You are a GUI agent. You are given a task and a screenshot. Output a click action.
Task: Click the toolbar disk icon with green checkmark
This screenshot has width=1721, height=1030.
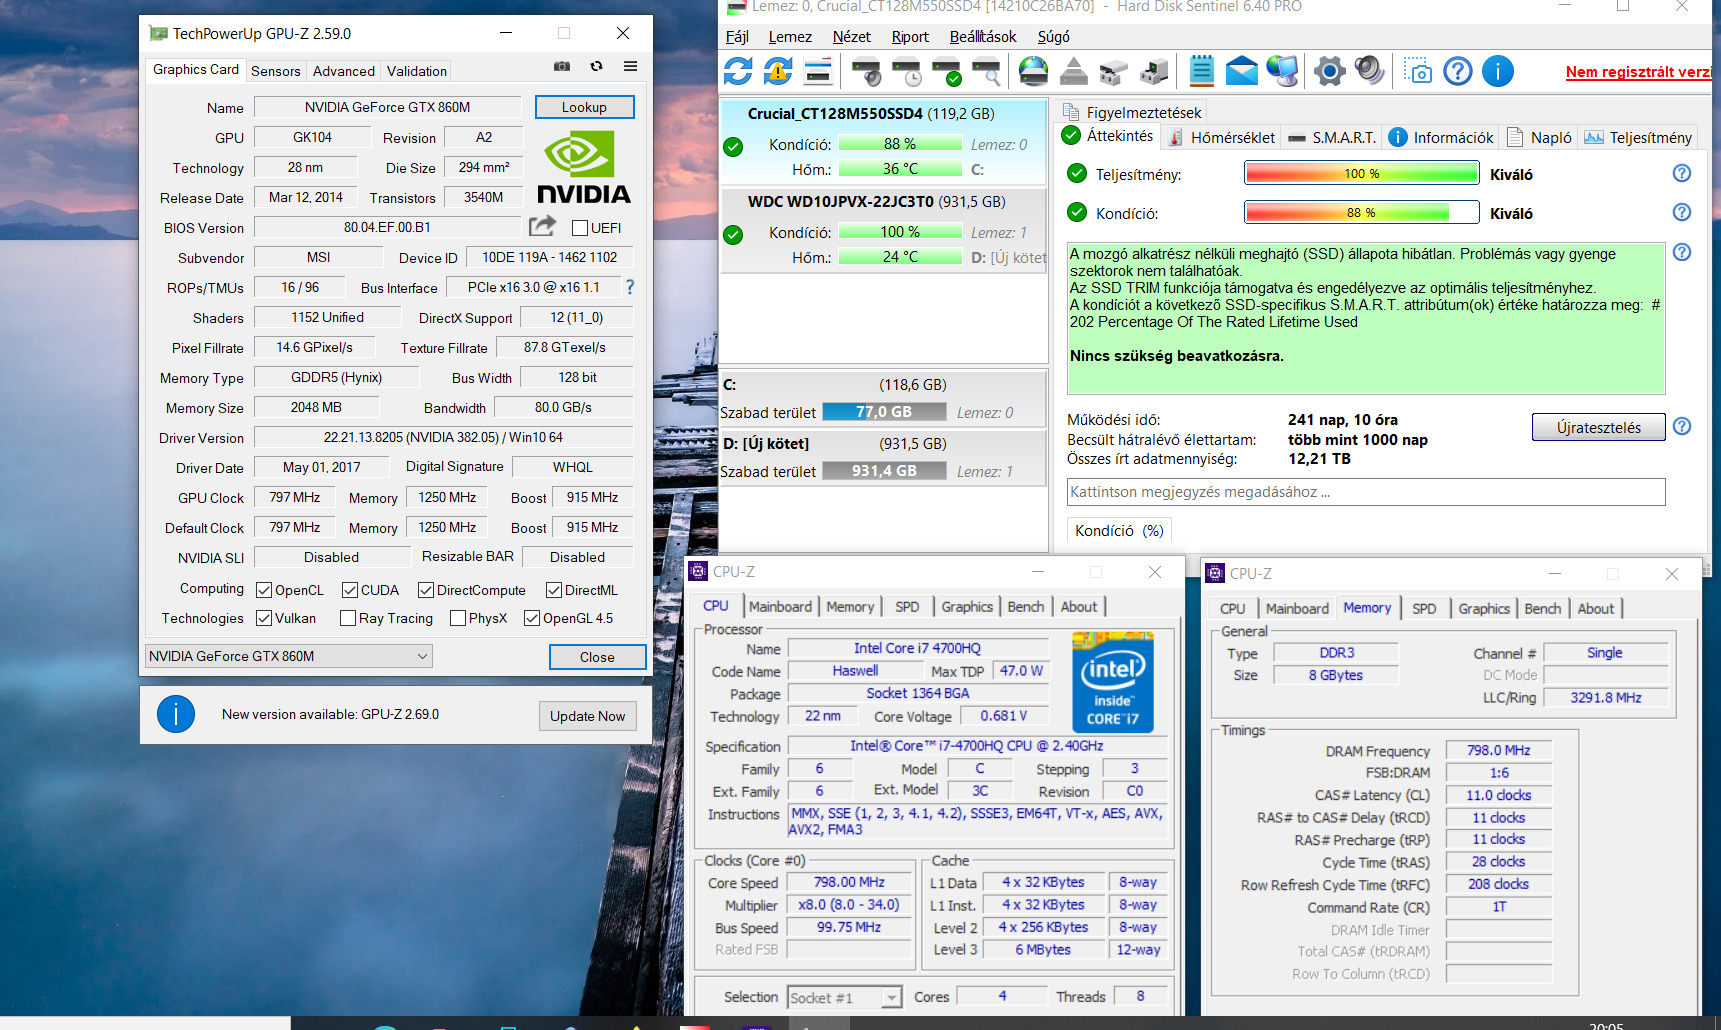[x=947, y=72]
